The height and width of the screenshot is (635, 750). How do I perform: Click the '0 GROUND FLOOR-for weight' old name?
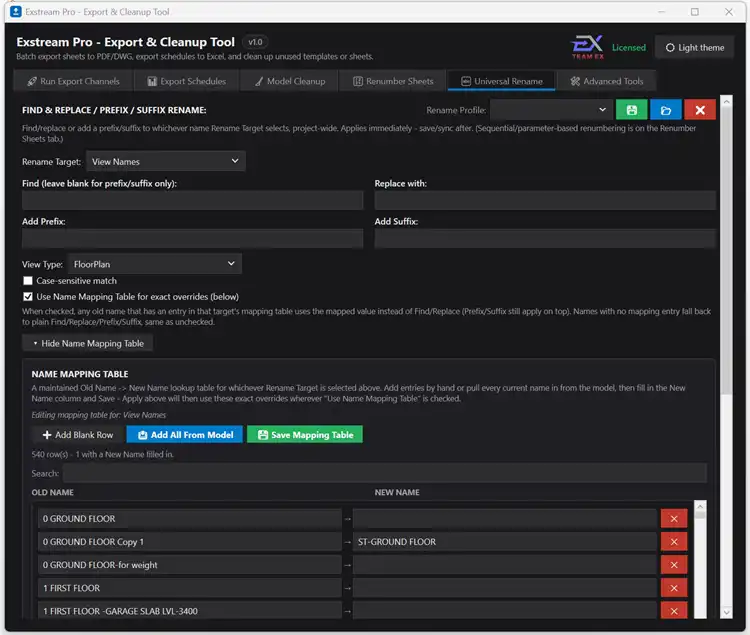click(189, 565)
